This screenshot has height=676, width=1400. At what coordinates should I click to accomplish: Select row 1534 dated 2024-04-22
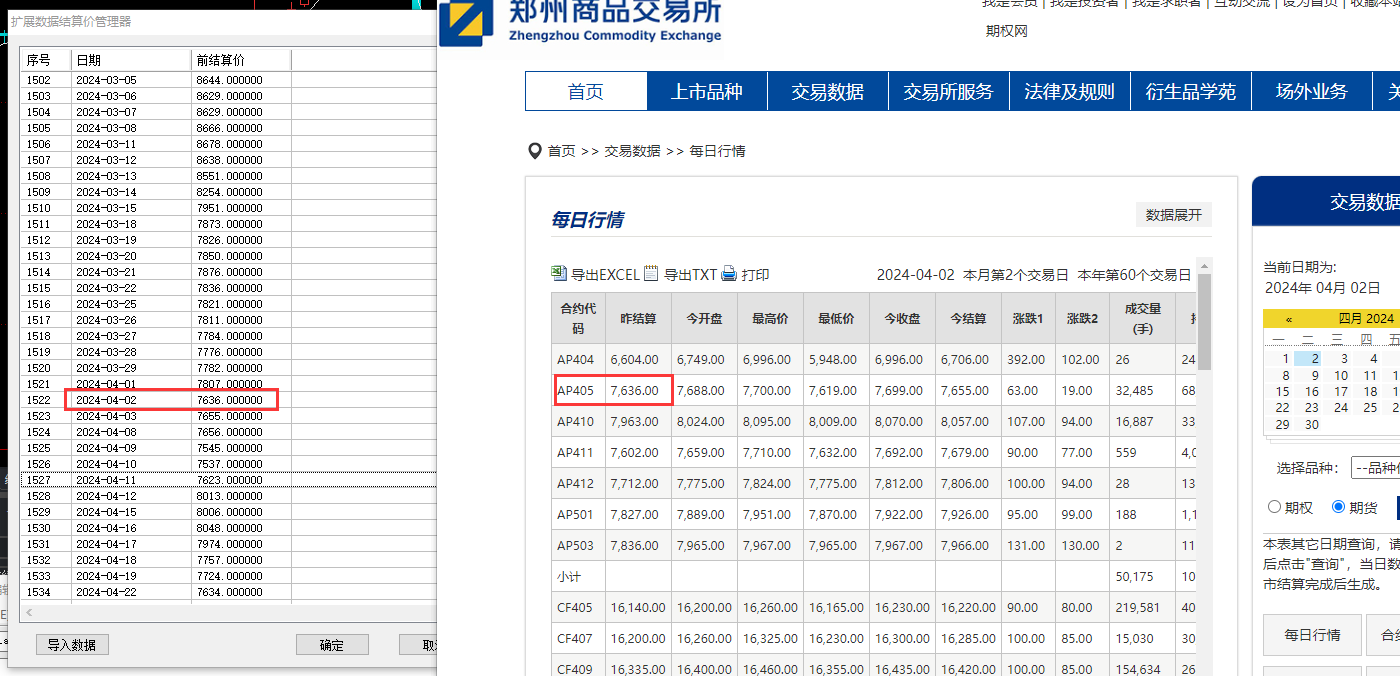(x=230, y=592)
